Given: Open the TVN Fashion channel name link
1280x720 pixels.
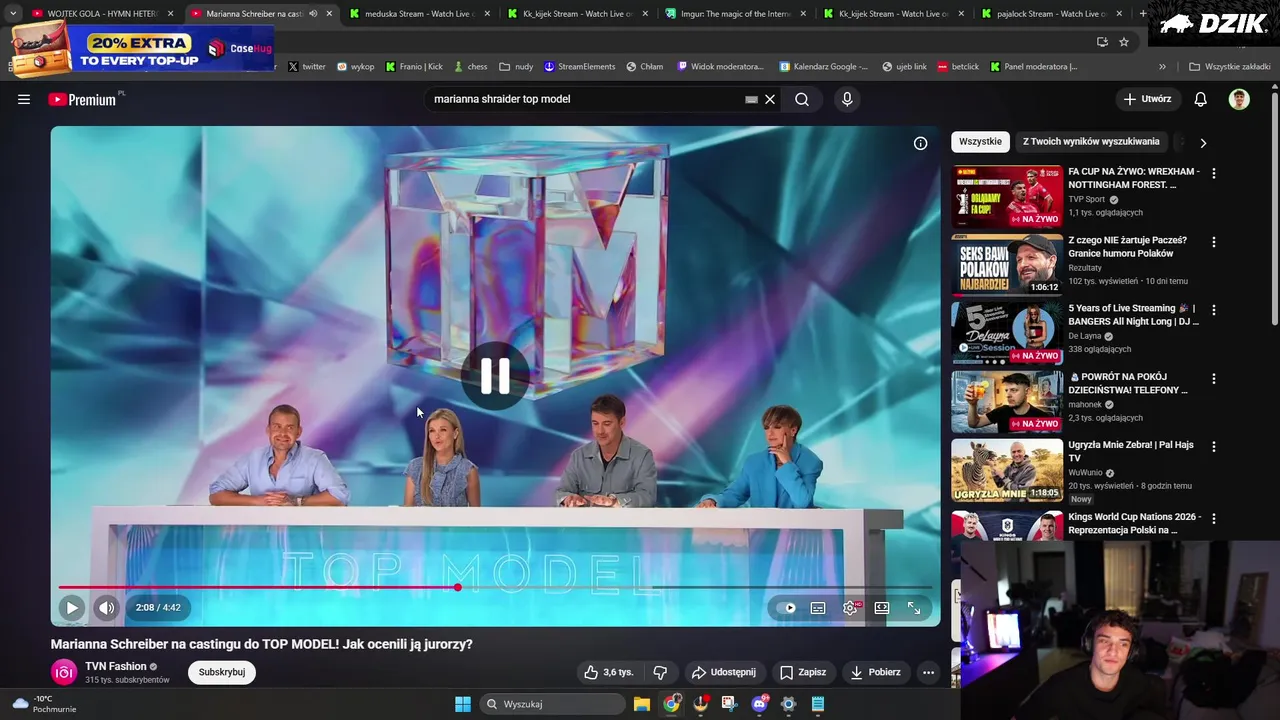Looking at the screenshot, I should [x=116, y=666].
